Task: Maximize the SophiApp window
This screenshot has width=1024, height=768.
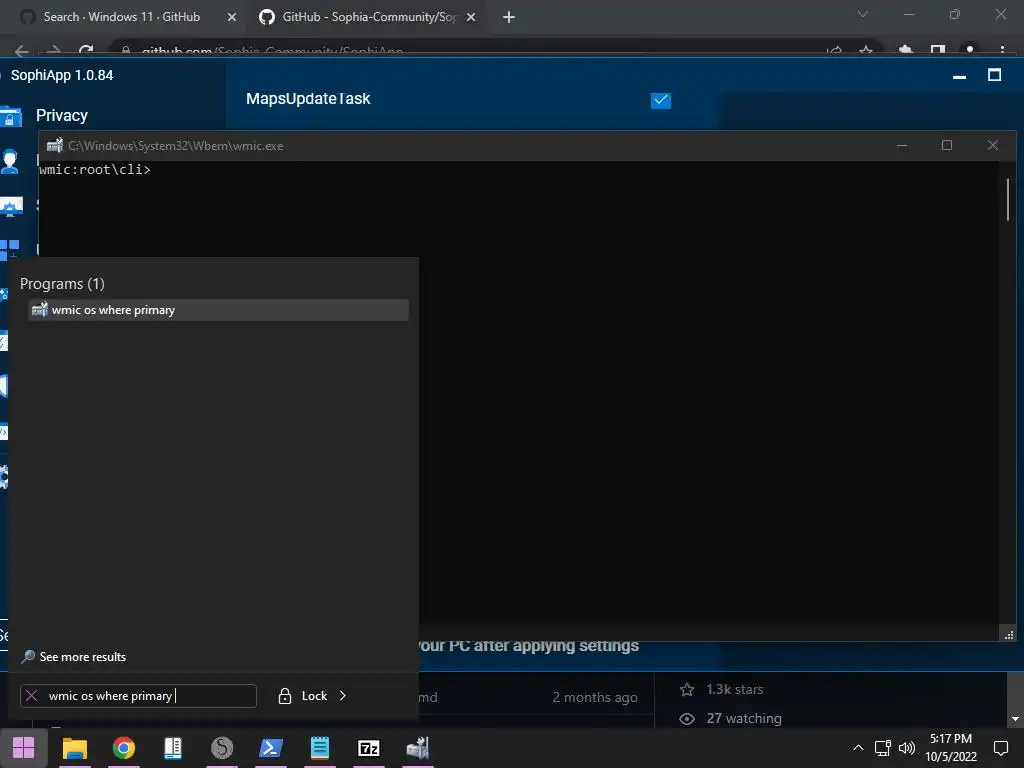Action: pyautogui.click(x=995, y=75)
